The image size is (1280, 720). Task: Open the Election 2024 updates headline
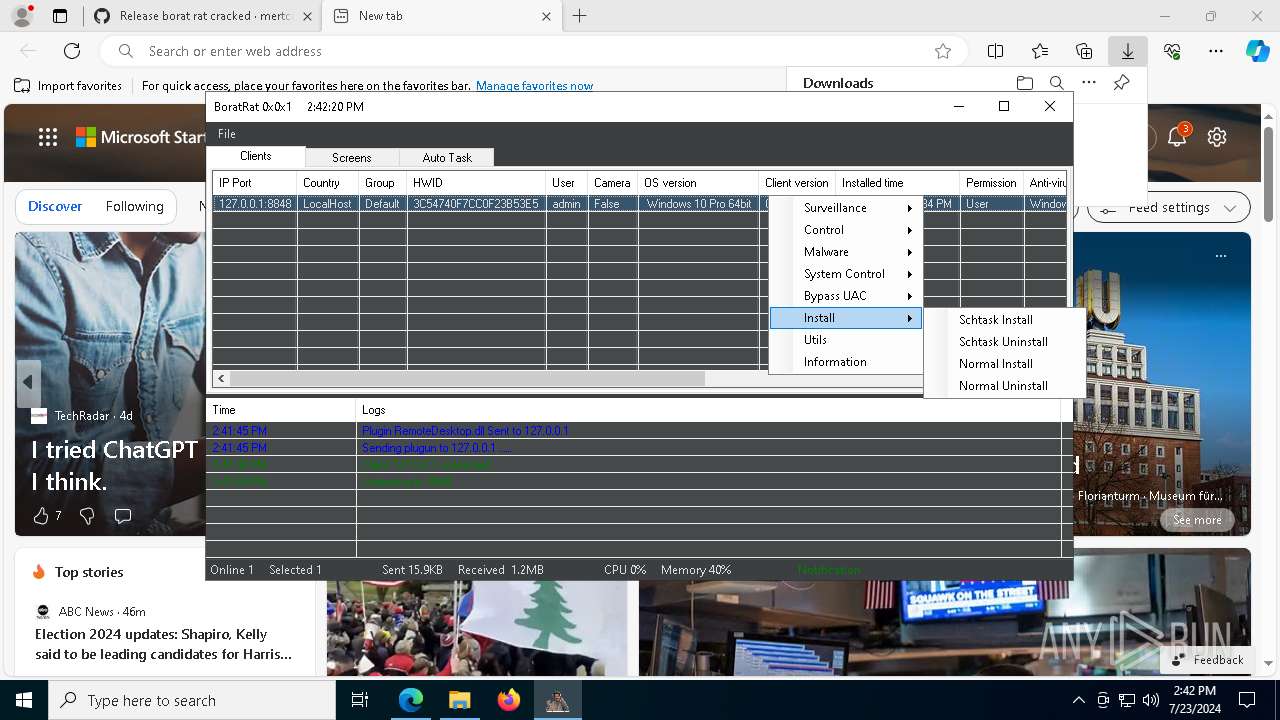coord(164,644)
